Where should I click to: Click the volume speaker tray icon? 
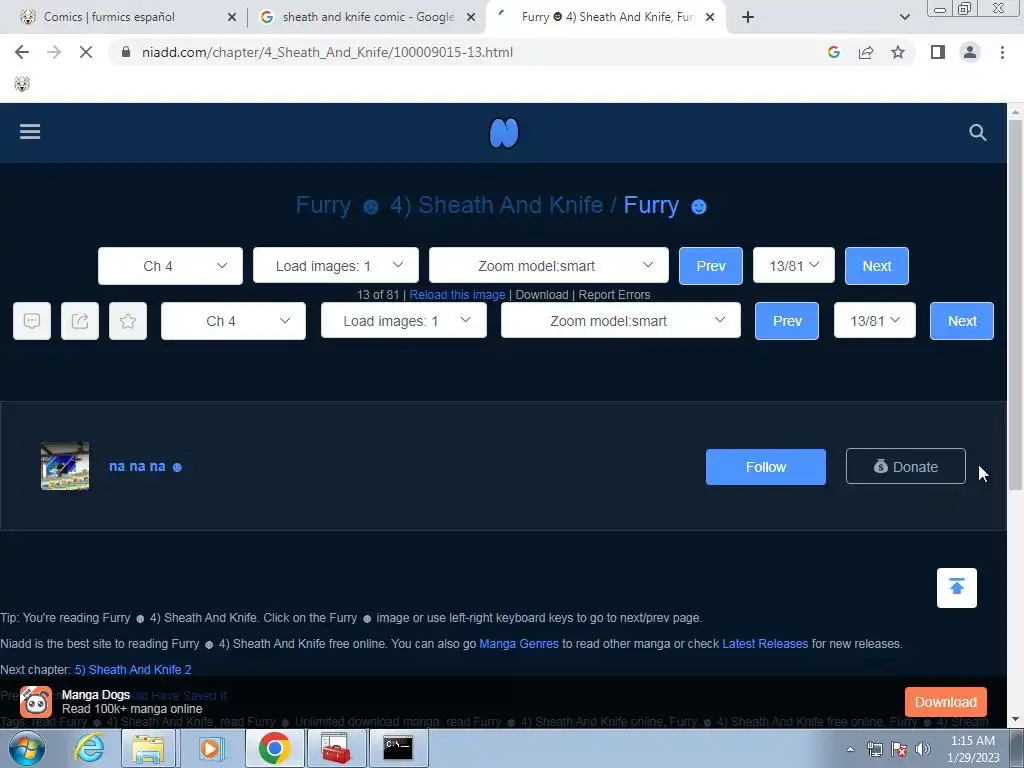(x=922, y=749)
